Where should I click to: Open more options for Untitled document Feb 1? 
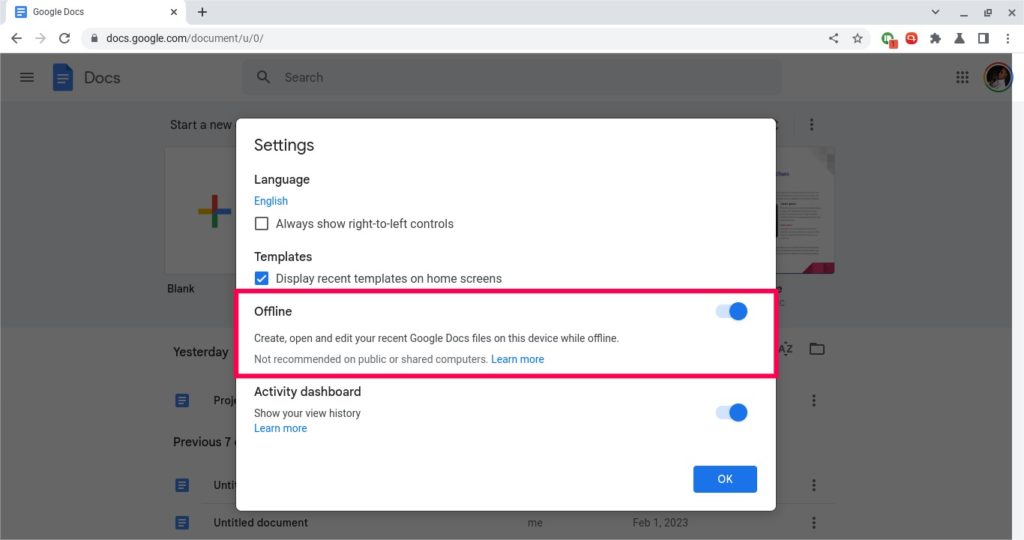[x=814, y=522]
